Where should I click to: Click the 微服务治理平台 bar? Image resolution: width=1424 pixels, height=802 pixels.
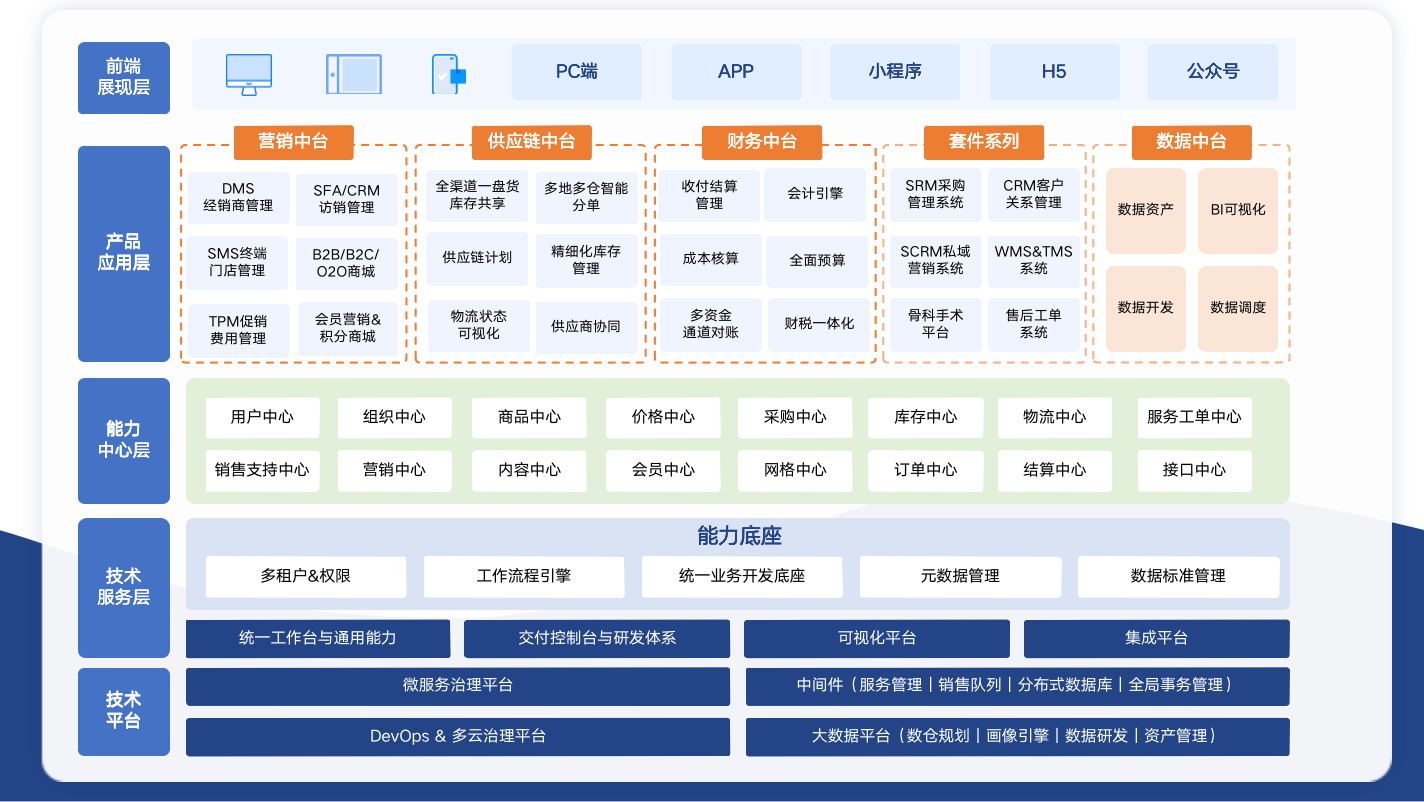458,686
